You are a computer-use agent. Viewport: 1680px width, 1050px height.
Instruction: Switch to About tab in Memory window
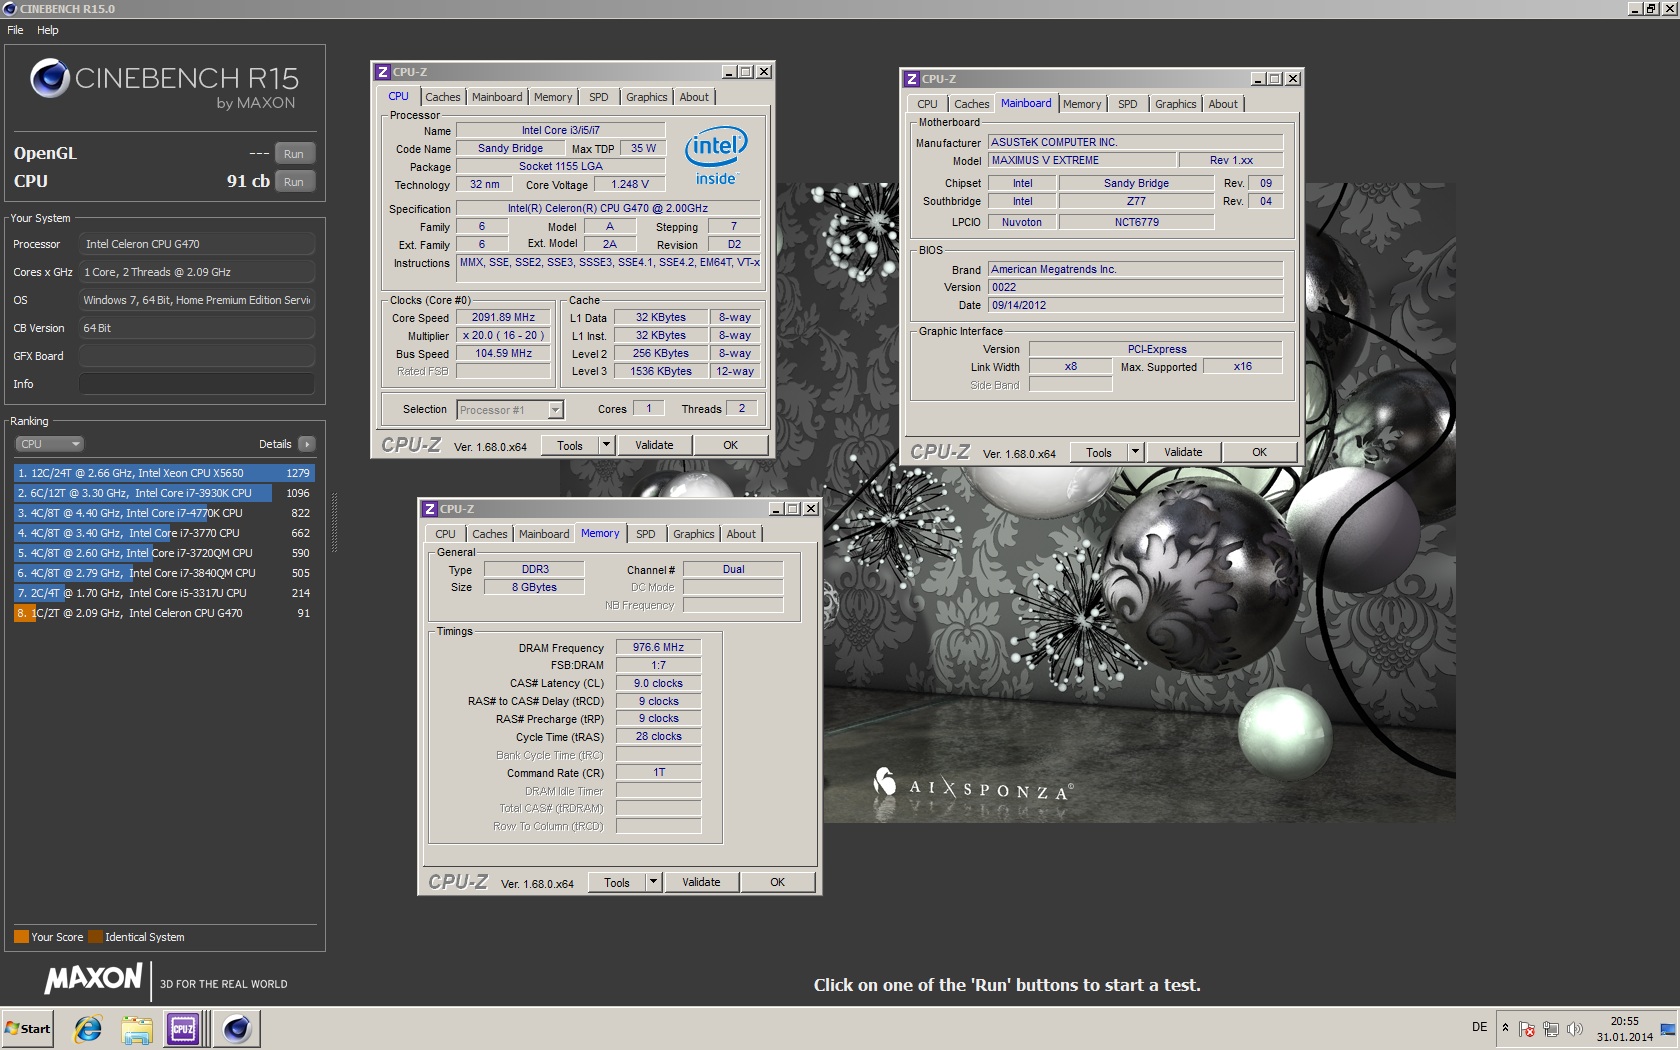(x=741, y=534)
